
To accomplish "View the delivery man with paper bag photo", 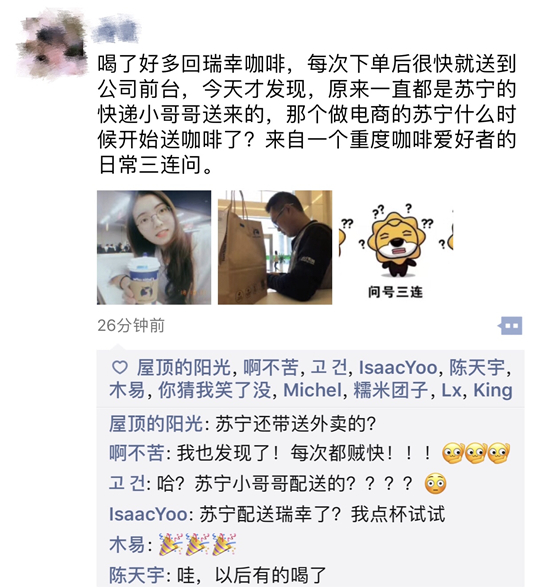I will (275, 247).
